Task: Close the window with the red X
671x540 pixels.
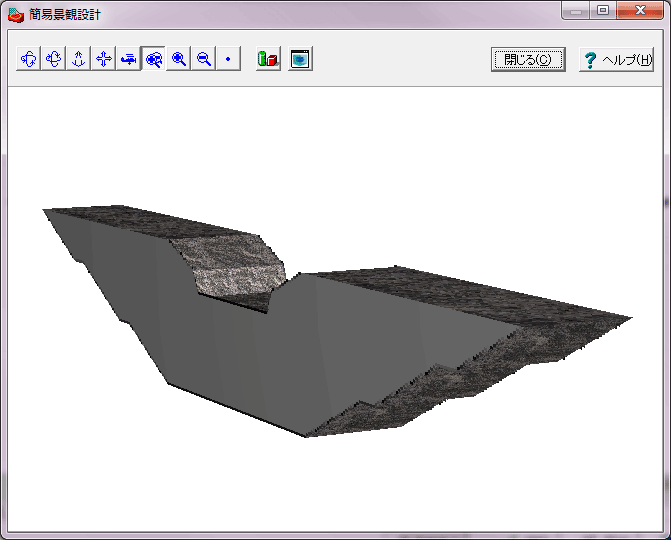Action: pos(640,10)
